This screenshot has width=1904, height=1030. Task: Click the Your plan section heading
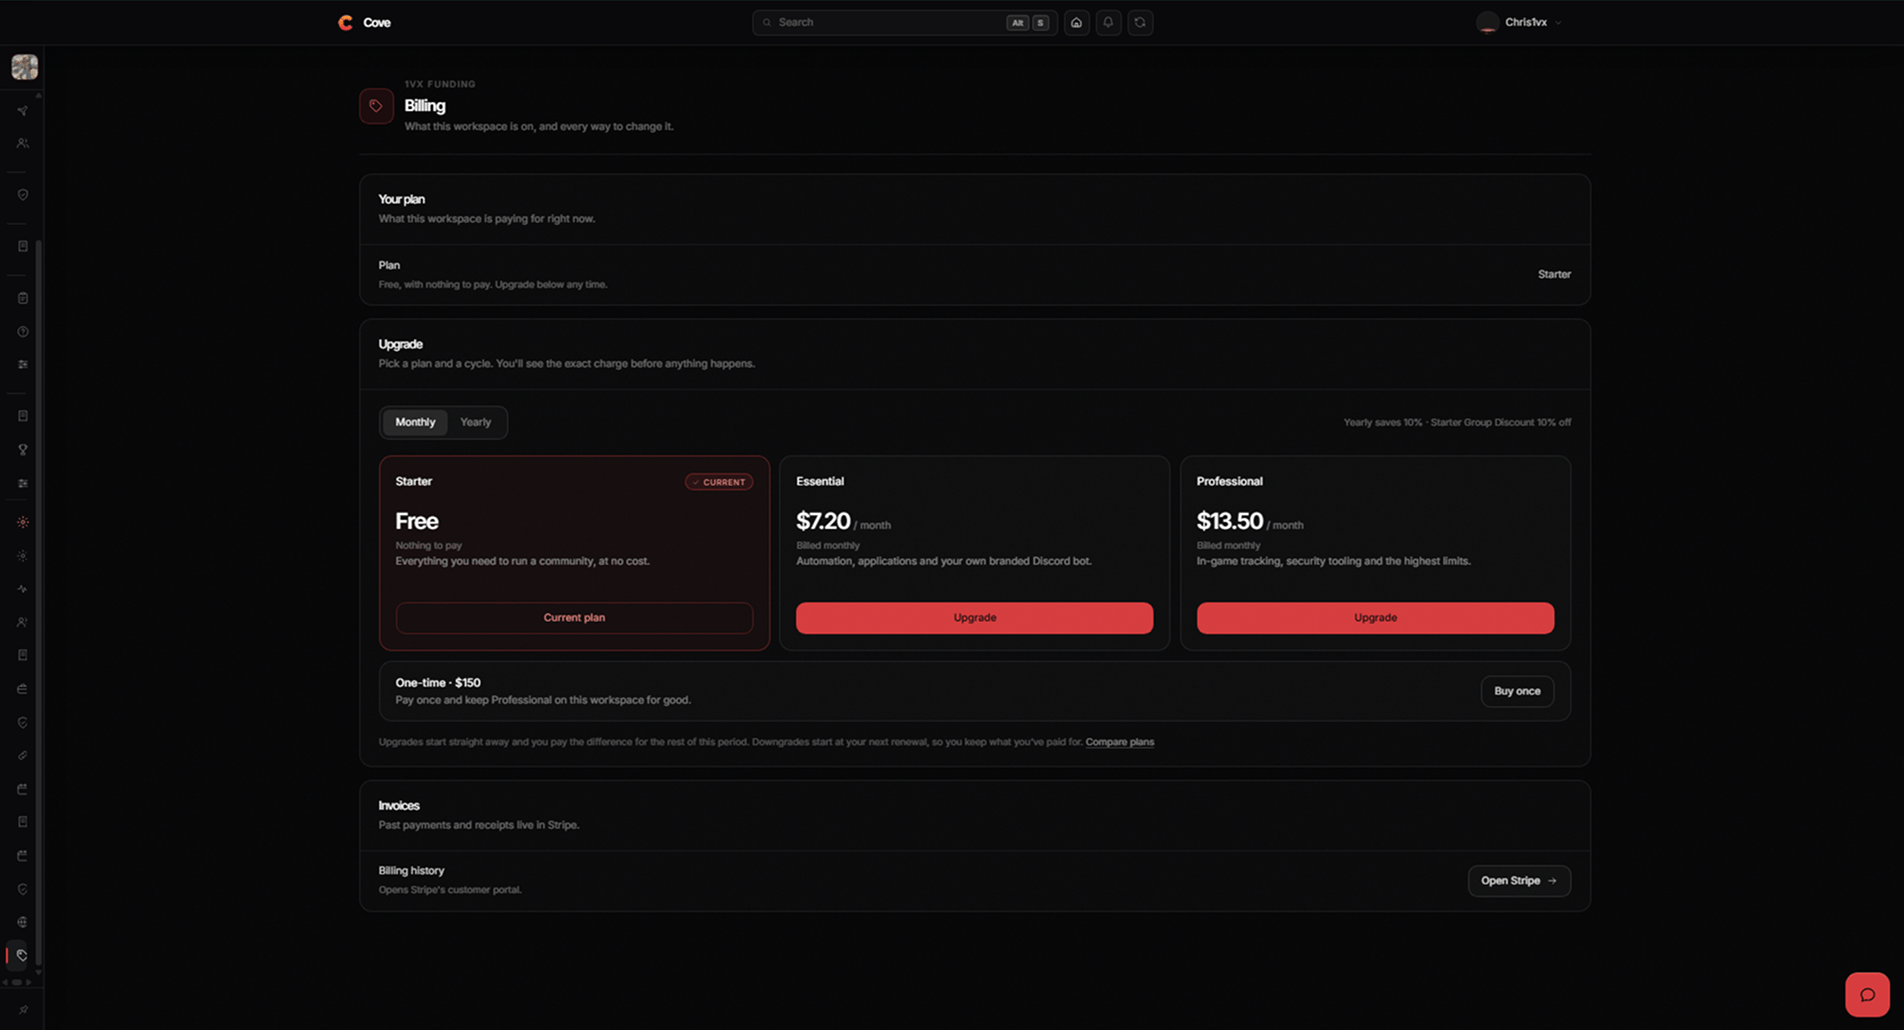[x=401, y=199]
